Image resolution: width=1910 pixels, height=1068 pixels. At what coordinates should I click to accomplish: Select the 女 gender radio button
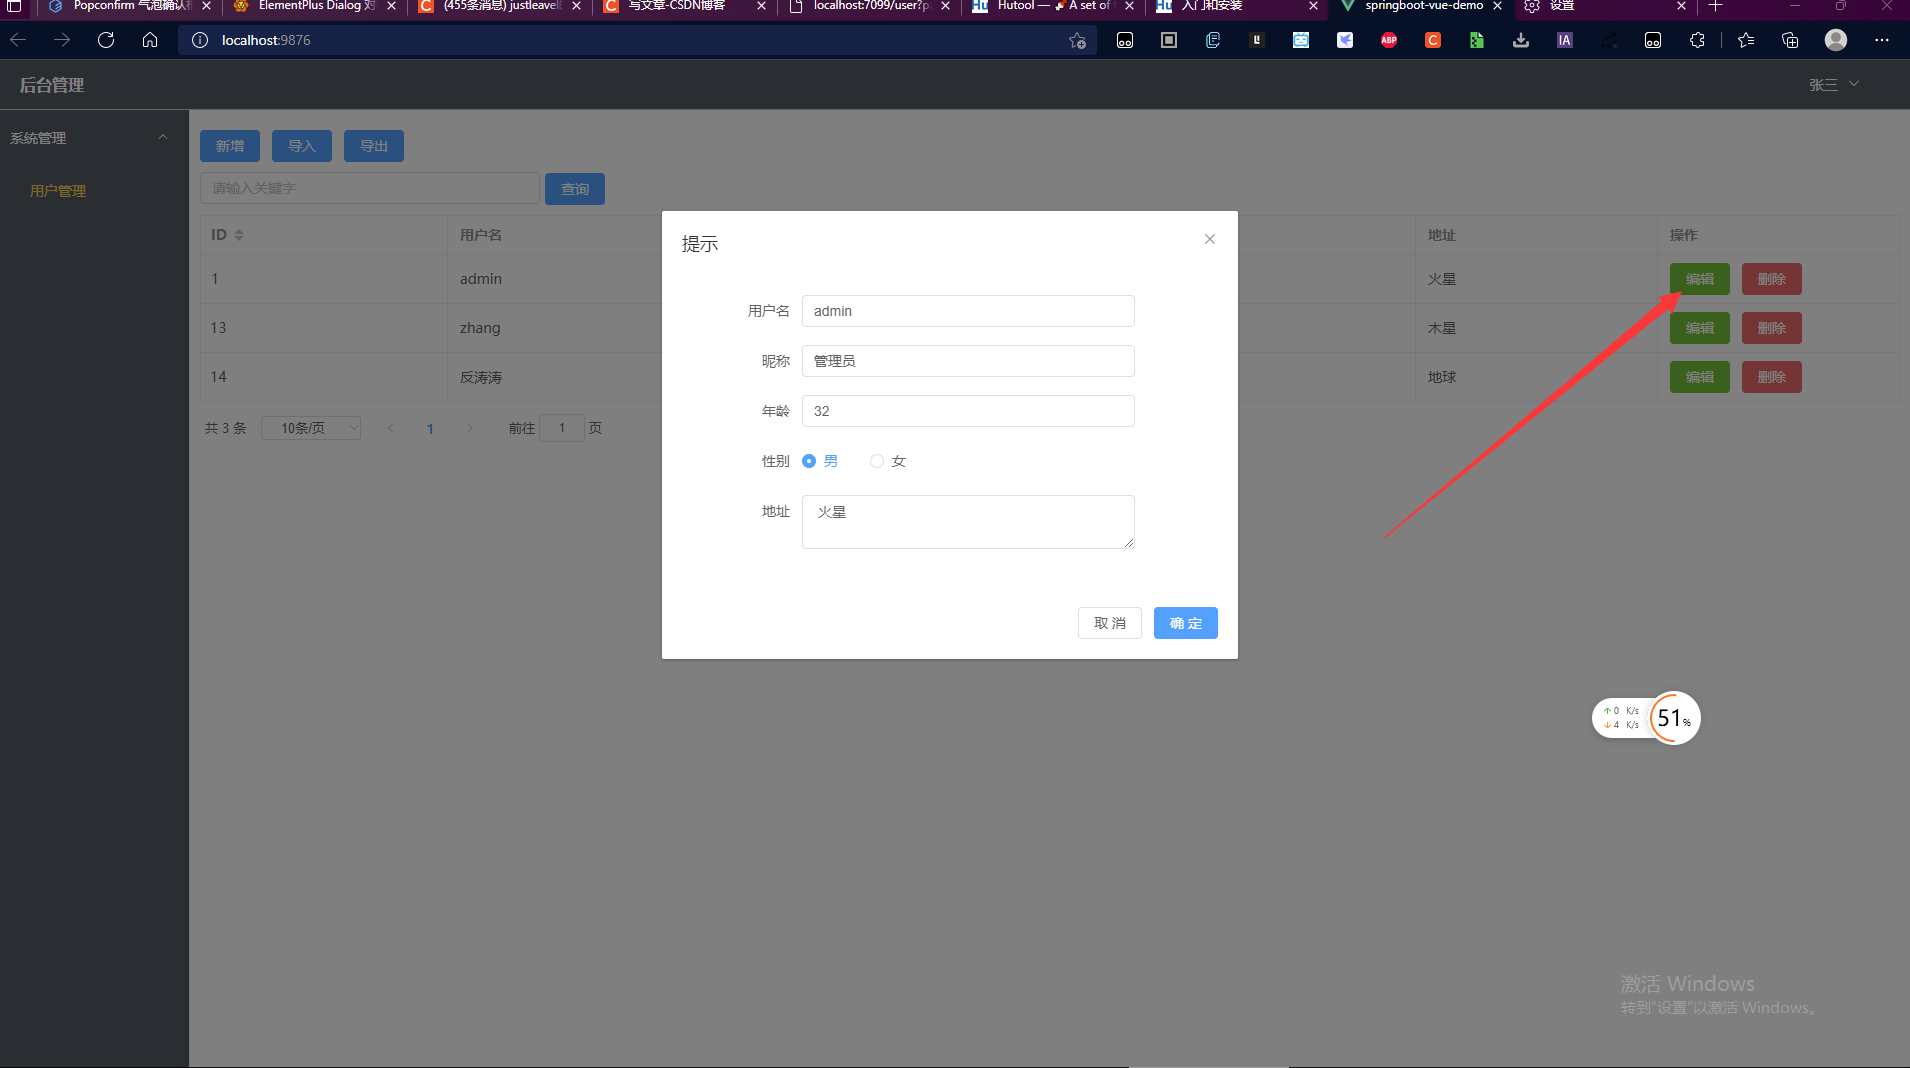tap(877, 461)
